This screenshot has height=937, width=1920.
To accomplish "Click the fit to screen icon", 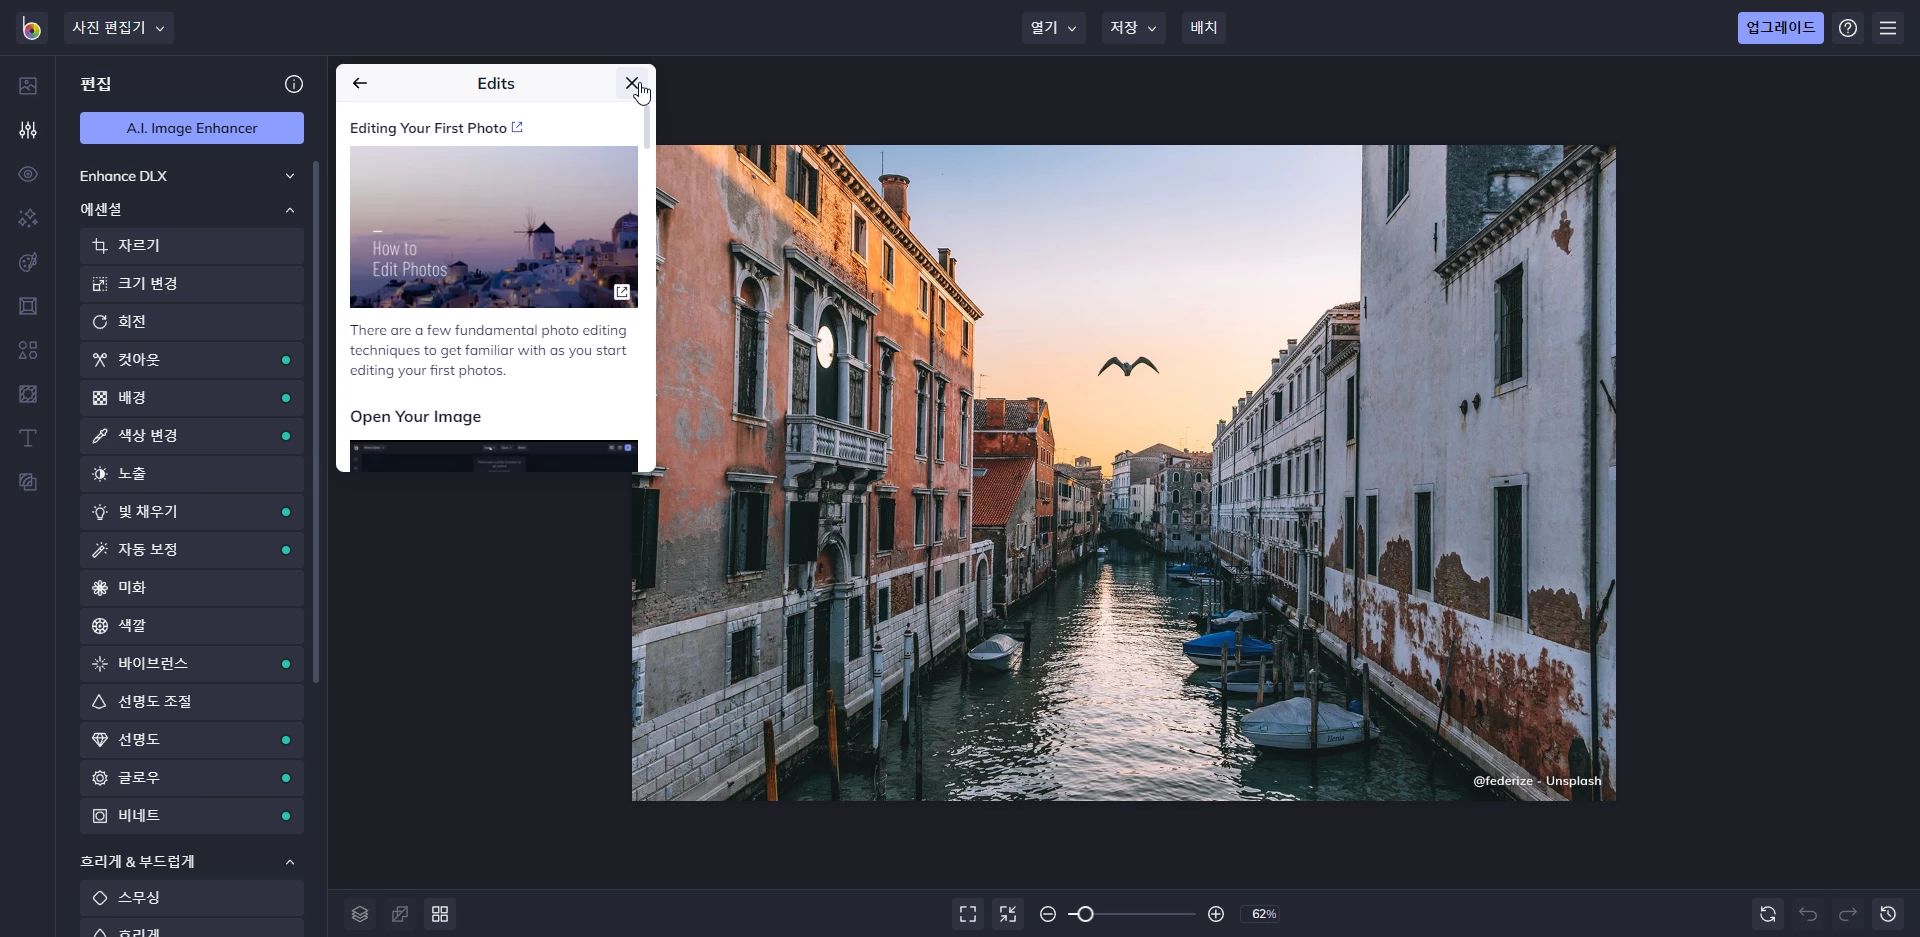I will (x=968, y=914).
